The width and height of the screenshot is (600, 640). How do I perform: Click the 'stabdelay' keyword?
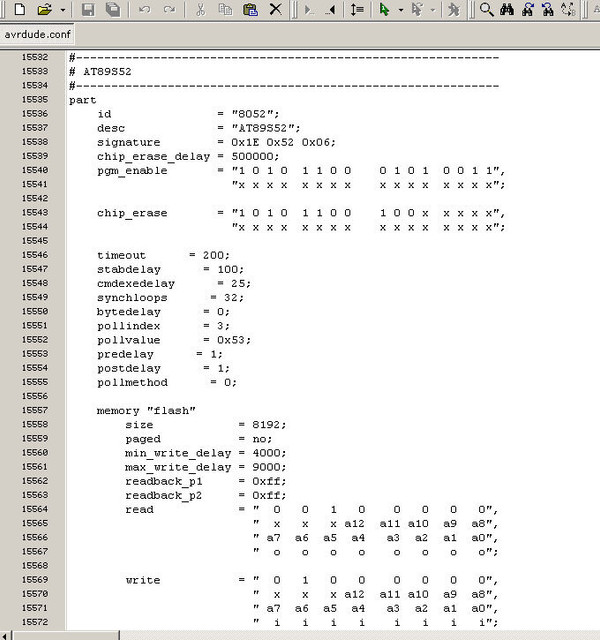[129, 269]
